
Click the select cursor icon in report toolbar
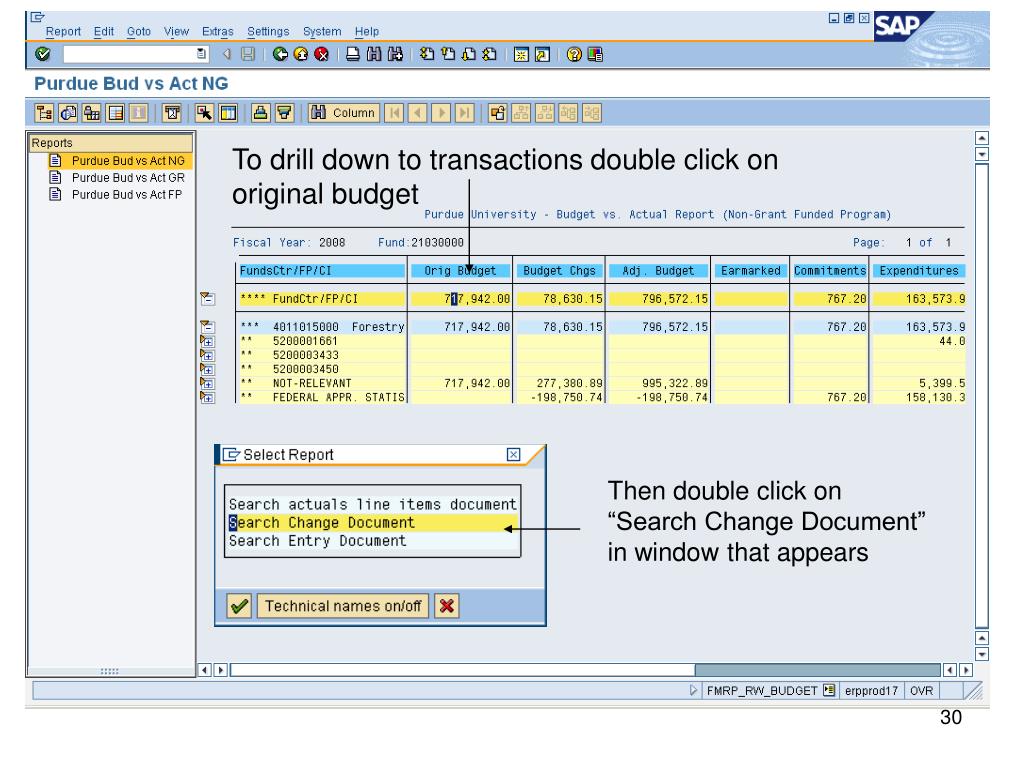click(x=204, y=113)
